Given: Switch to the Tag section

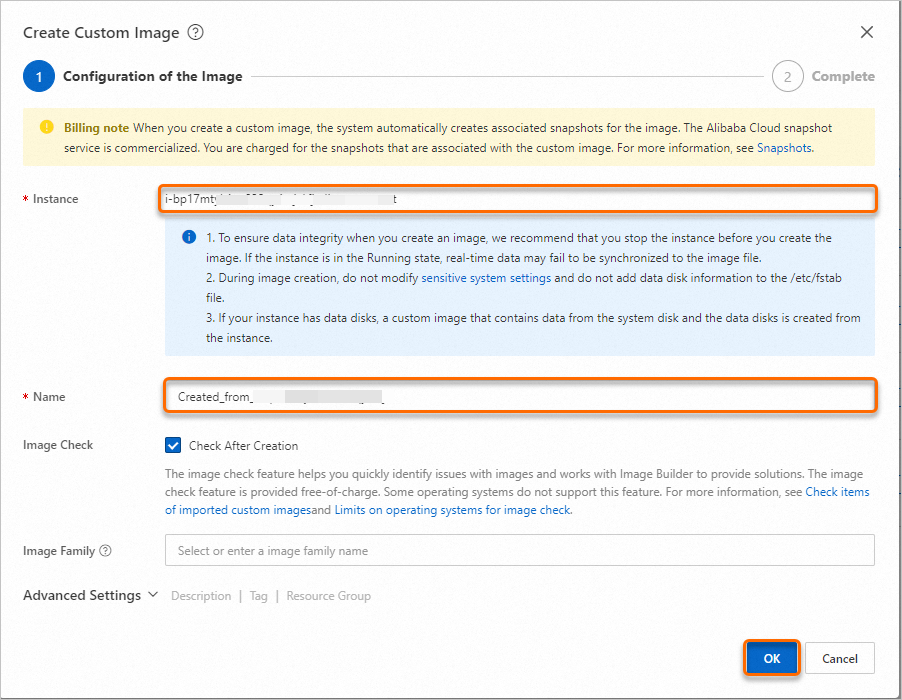Looking at the screenshot, I should click(259, 595).
